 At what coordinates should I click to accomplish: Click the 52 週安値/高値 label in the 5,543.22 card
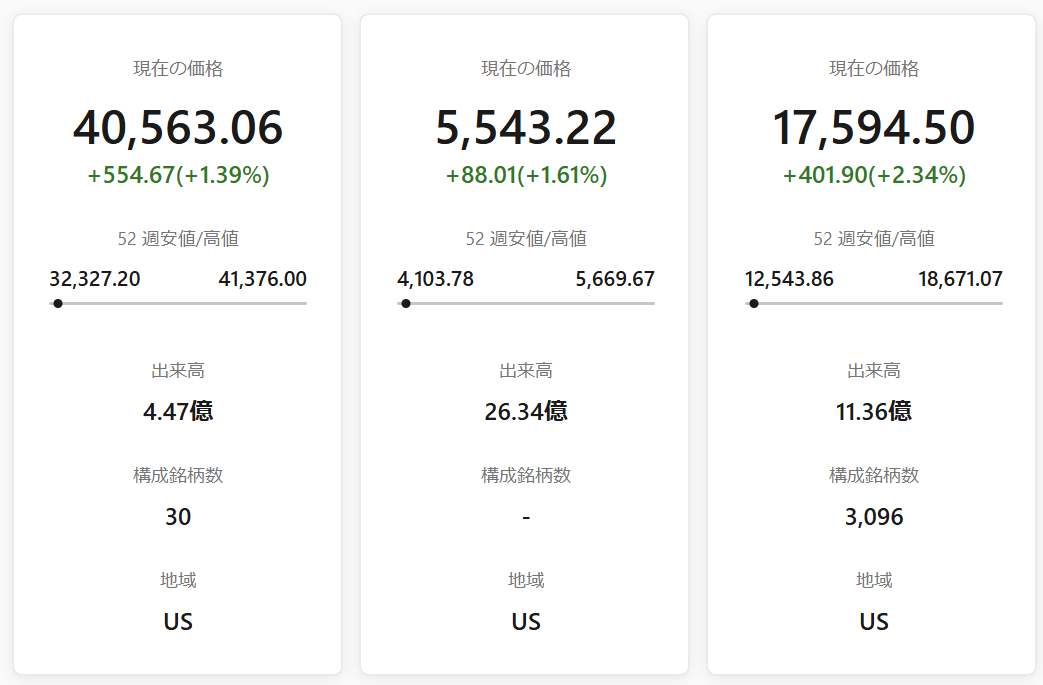tap(525, 239)
